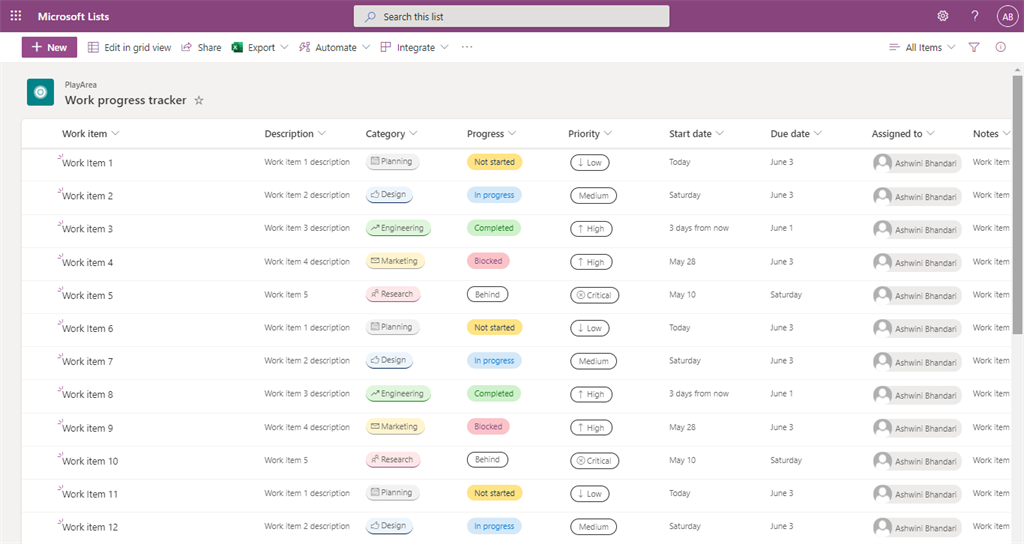Open the Priority column header menu
This screenshot has width=1024, height=544.
tap(590, 134)
